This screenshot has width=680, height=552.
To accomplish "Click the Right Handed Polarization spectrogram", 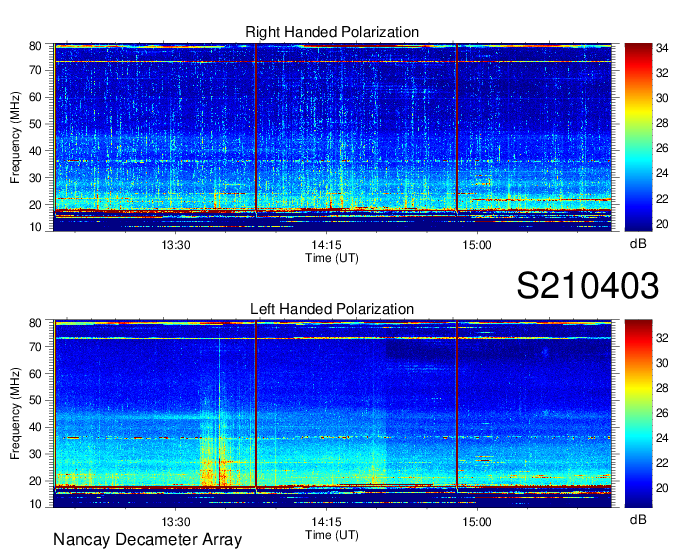I will point(333,137).
